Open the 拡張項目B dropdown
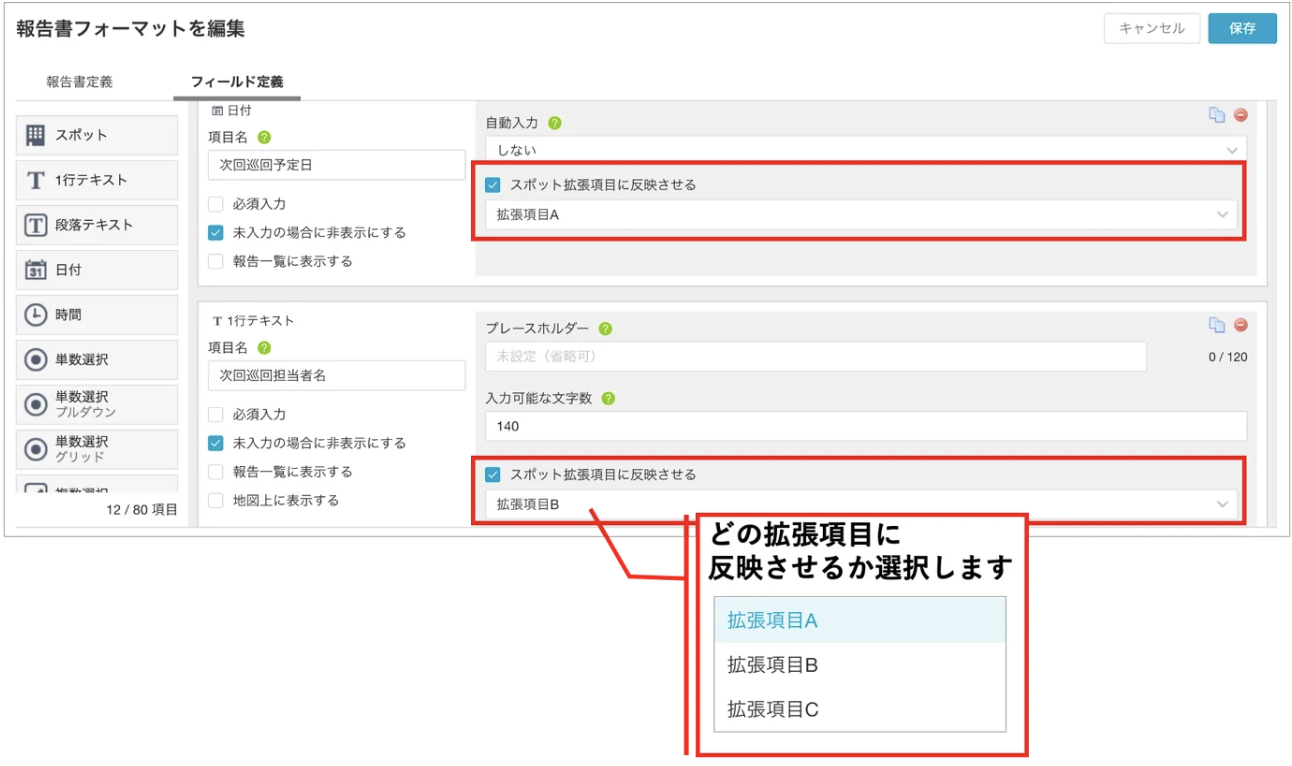The height and width of the screenshot is (766, 1292). point(861,504)
